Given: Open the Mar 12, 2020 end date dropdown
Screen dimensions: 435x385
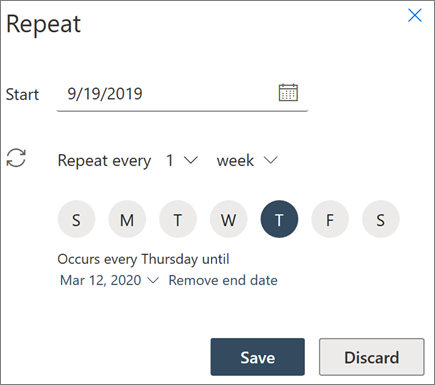Looking at the screenshot, I should pyautogui.click(x=109, y=280).
